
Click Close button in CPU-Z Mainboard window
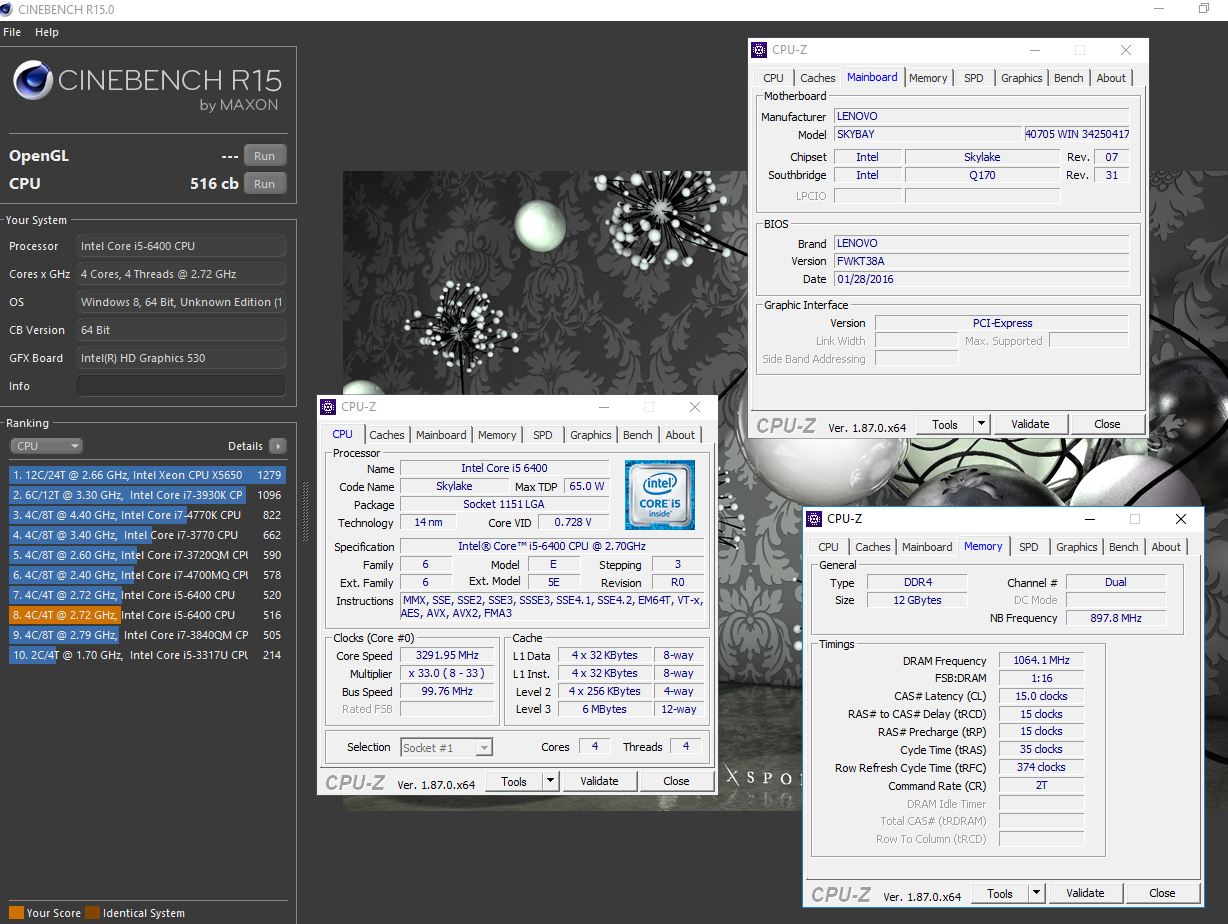[x=1107, y=425]
